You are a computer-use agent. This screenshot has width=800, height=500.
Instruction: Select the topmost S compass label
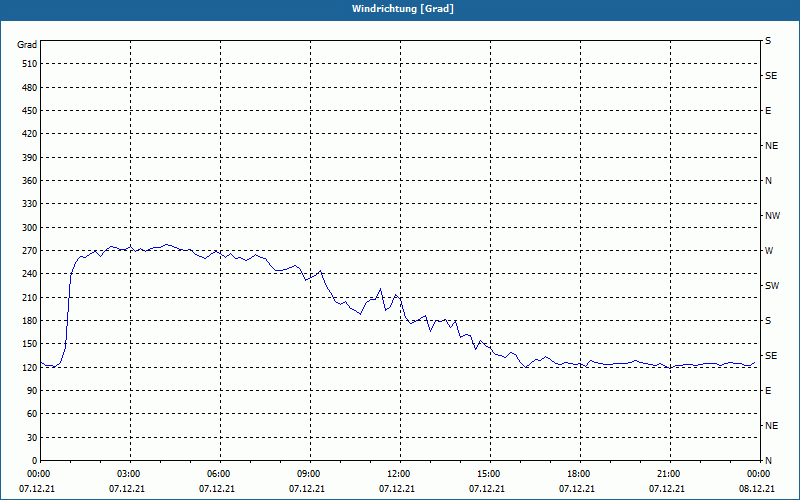click(768, 41)
